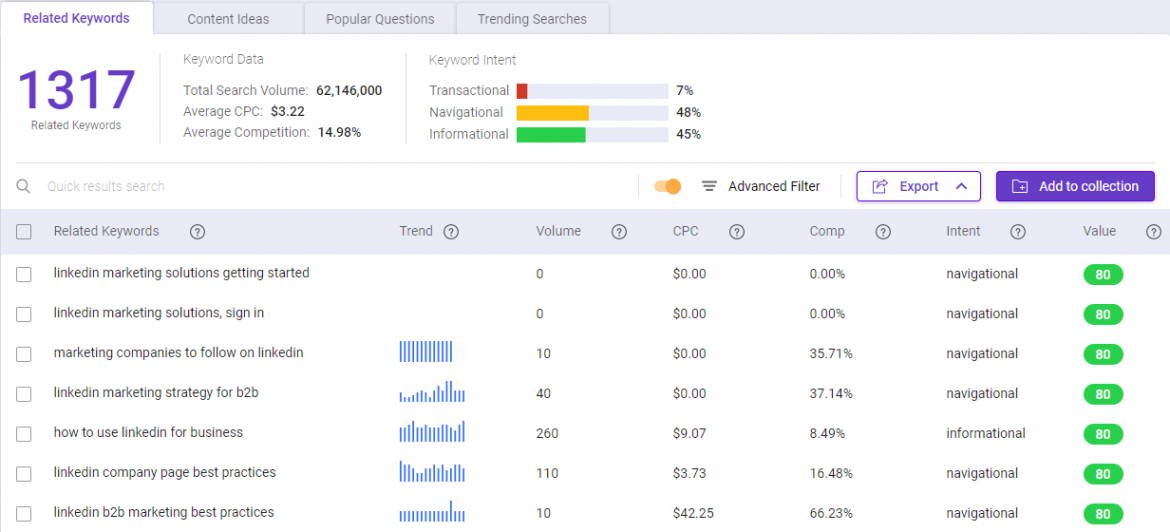Sort by Comp column header
Screen dimensions: 1170x532
827,231
